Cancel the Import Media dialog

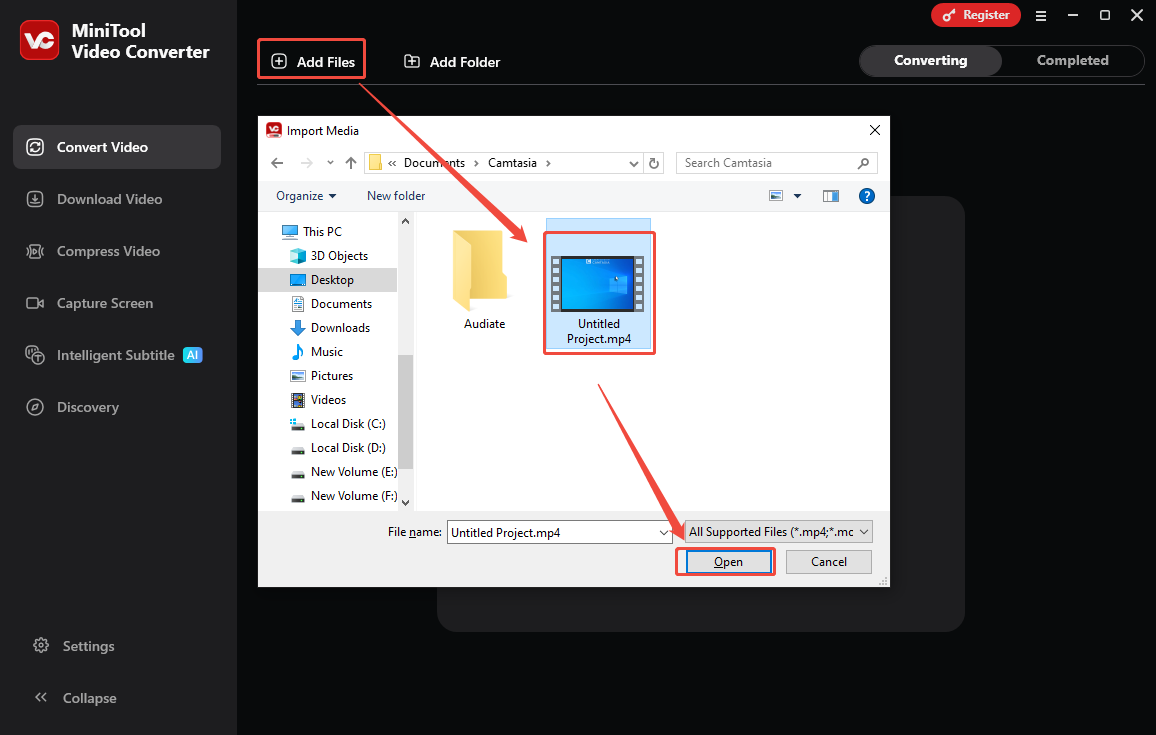click(x=828, y=561)
